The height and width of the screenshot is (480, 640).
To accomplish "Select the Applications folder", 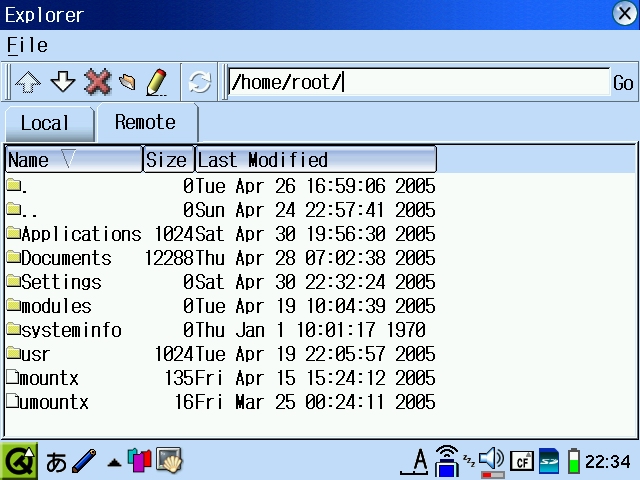I will point(81,234).
